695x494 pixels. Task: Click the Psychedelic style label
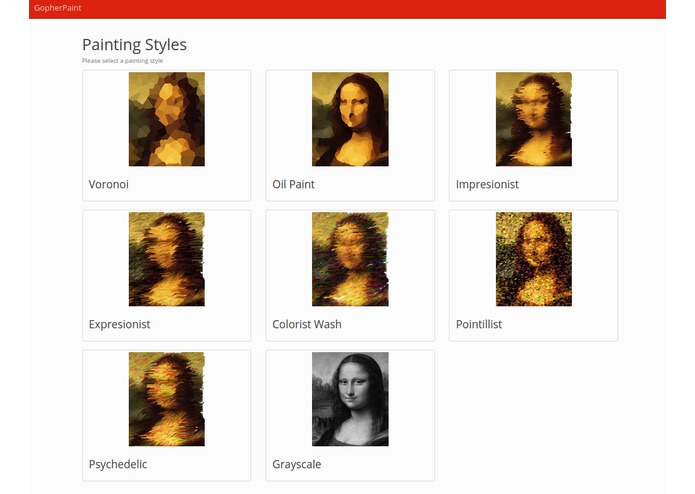(x=118, y=464)
